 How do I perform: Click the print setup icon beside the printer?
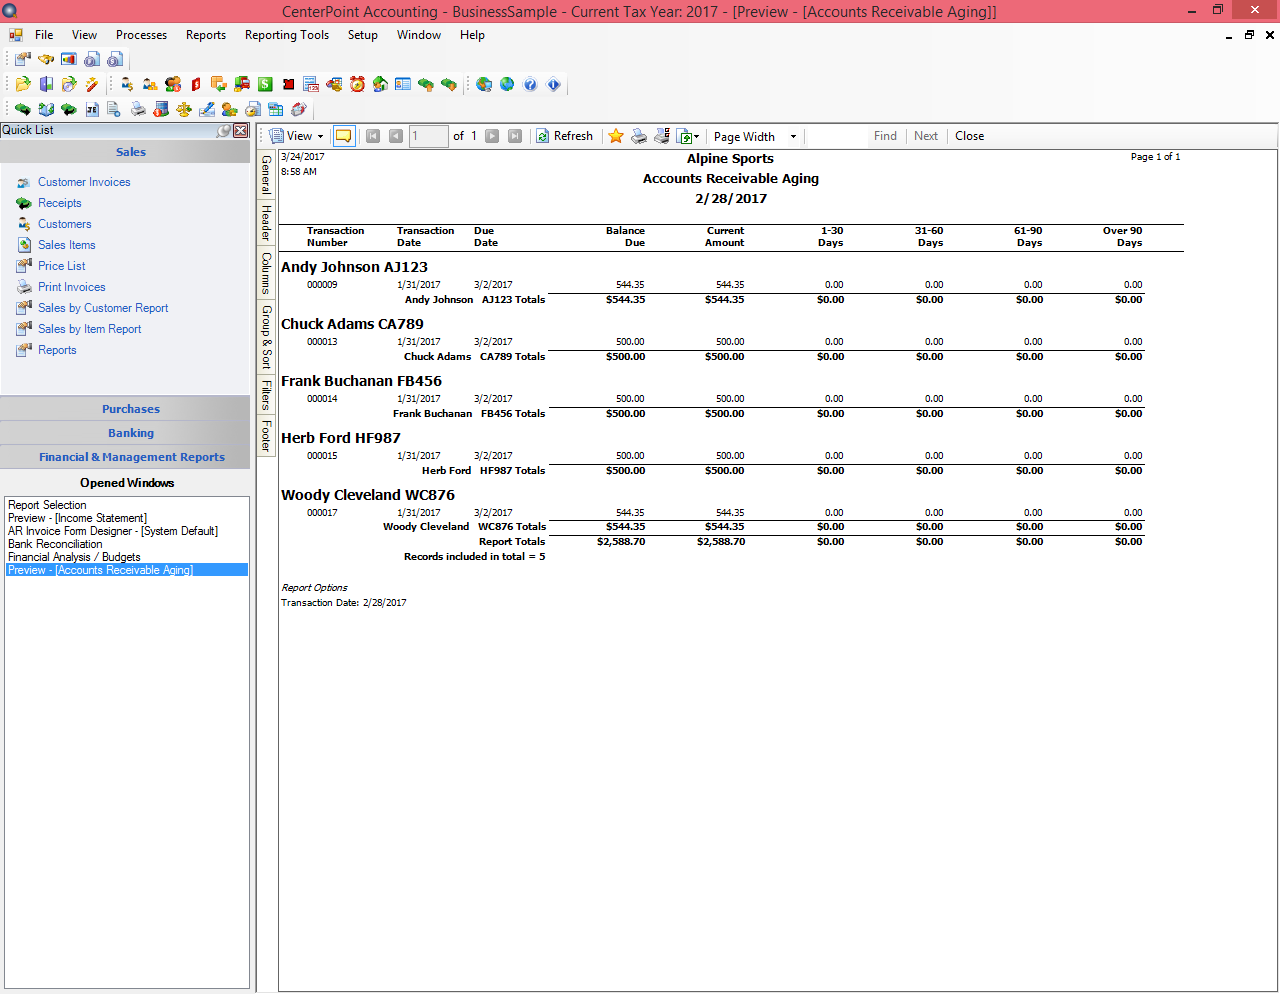pos(660,136)
